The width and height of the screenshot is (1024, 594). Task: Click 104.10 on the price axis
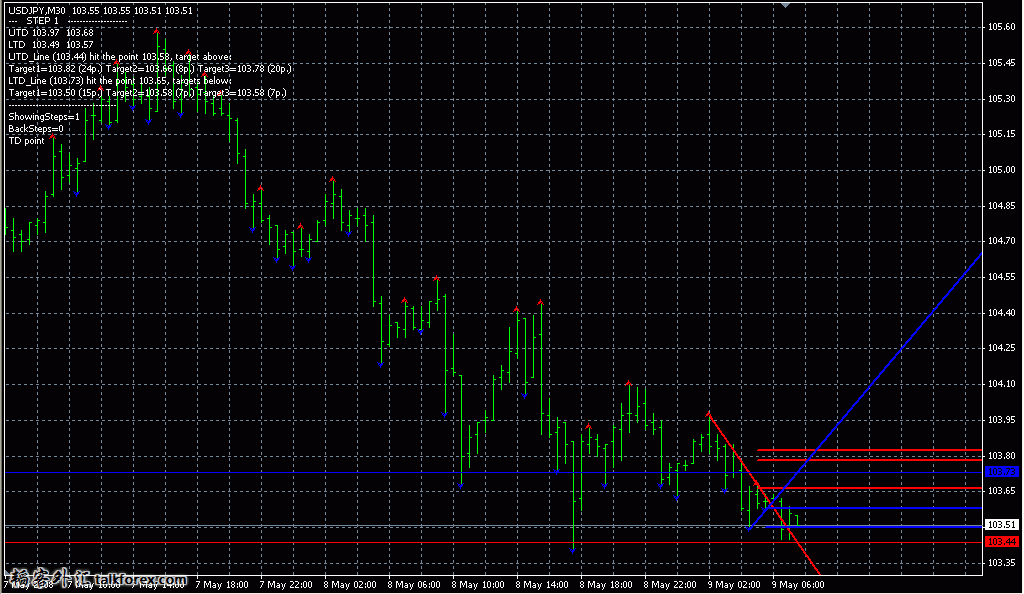1002,384
